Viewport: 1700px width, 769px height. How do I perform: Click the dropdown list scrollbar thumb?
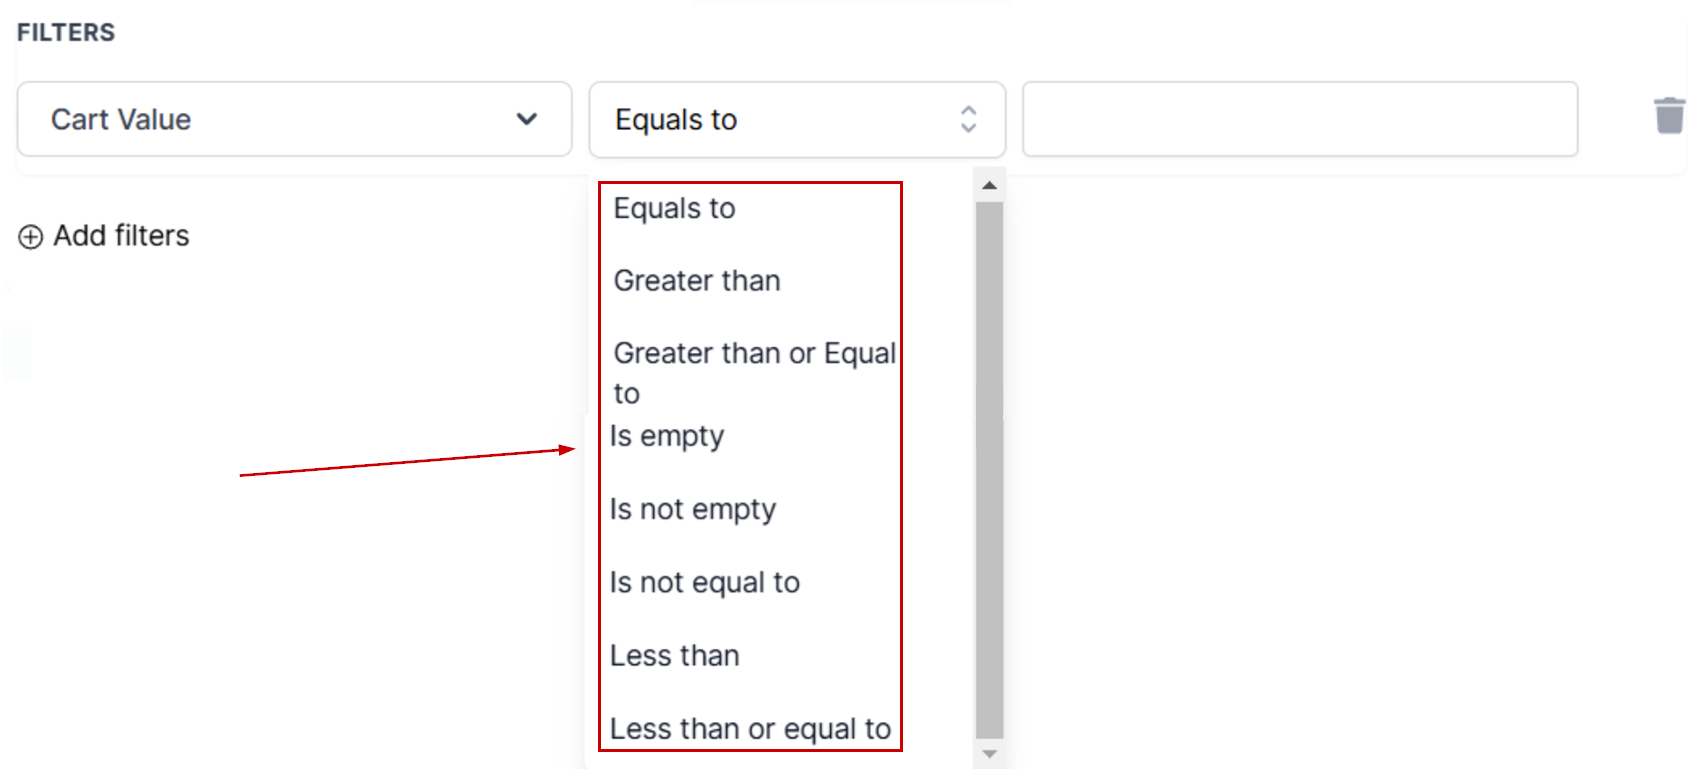pos(989,468)
